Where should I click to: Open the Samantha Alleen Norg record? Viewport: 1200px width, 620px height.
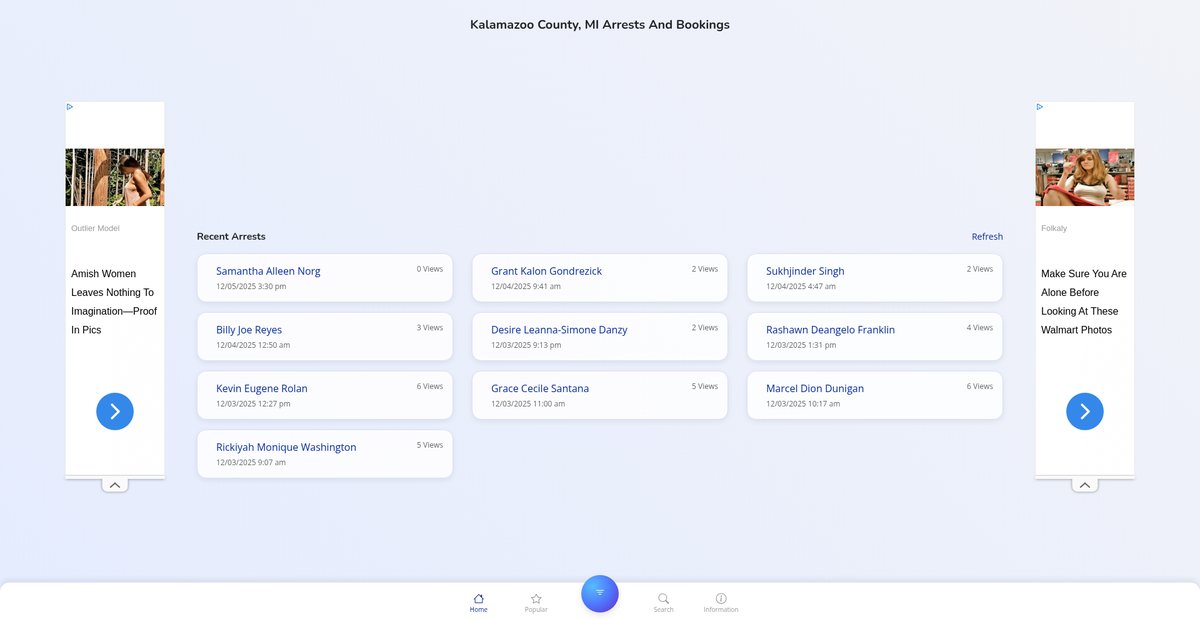pyautogui.click(x=268, y=271)
